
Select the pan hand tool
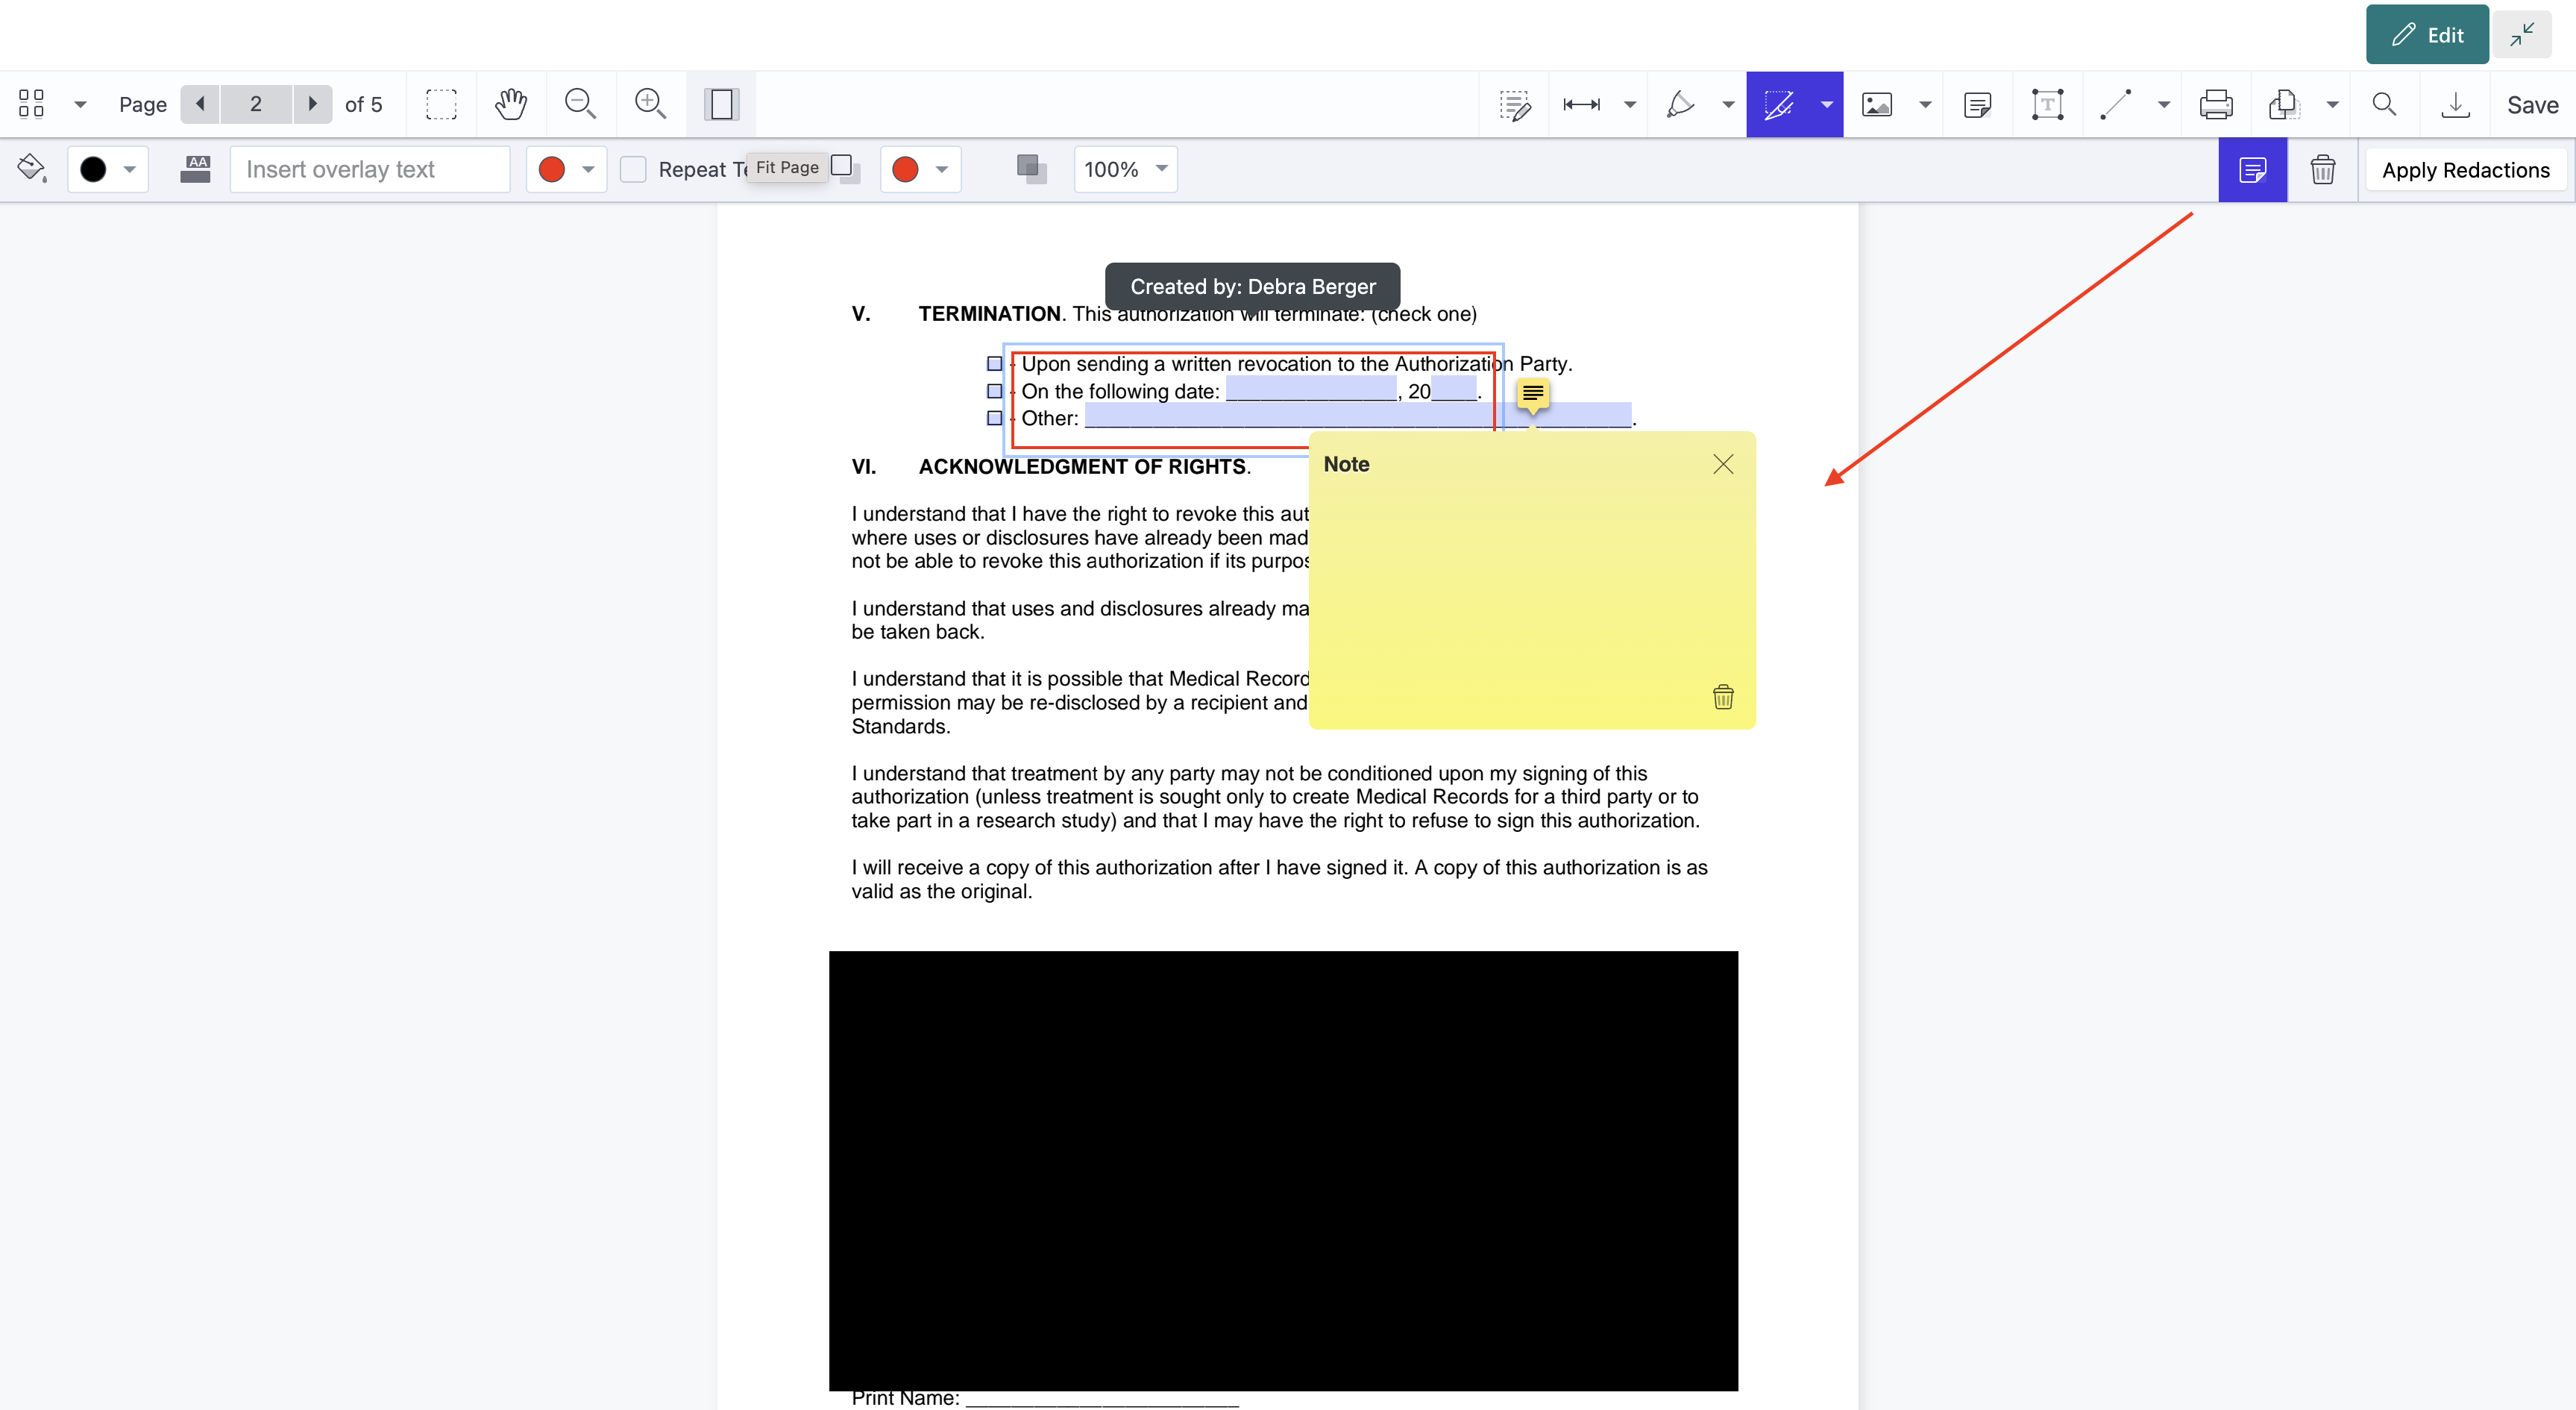[510, 104]
